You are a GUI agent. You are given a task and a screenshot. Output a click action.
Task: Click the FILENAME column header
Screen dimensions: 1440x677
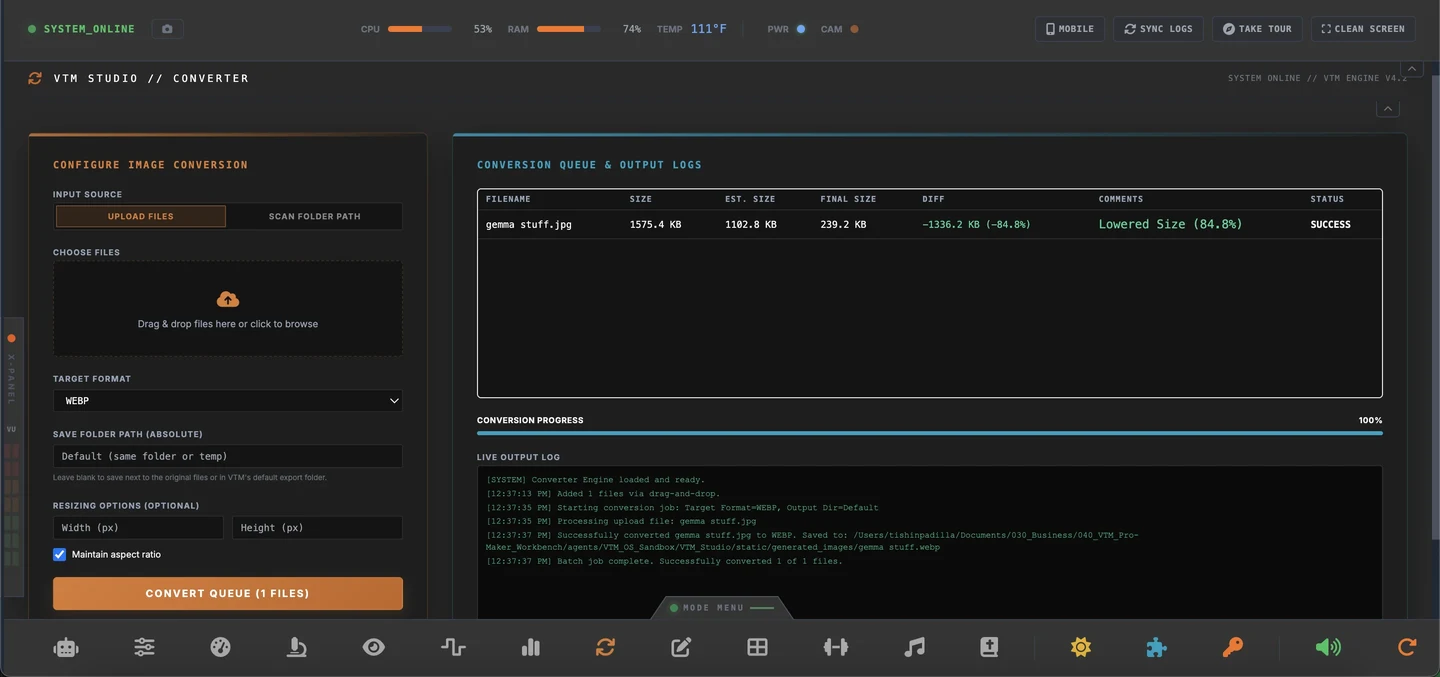(508, 199)
